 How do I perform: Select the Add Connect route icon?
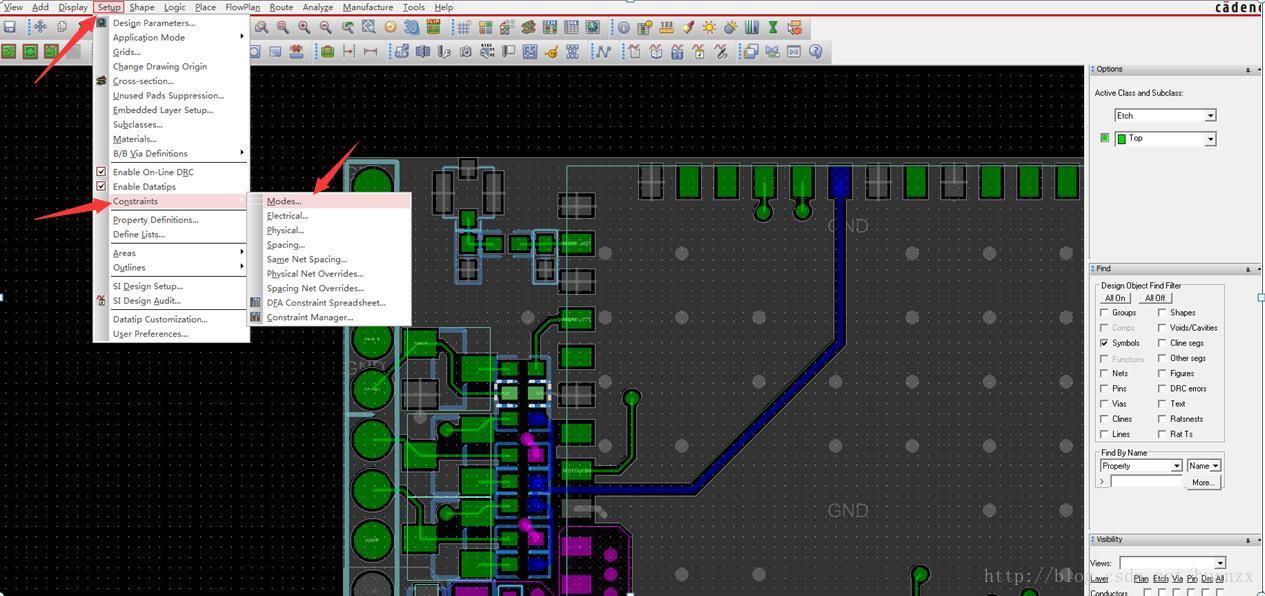click(603, 51)
